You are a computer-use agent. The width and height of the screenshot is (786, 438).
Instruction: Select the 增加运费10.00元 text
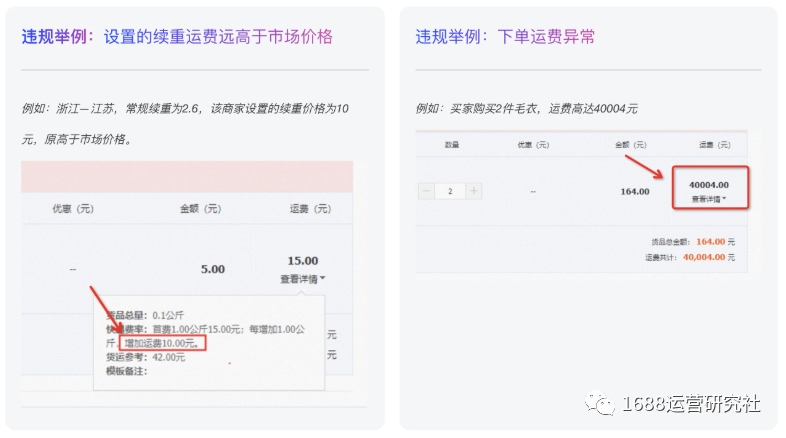coord(162,343)
